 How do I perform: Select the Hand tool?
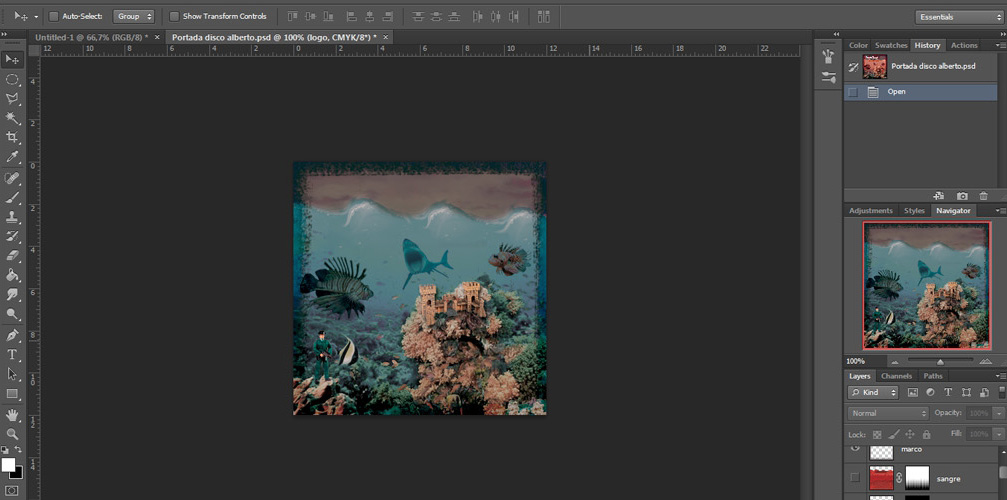[13, 414]
